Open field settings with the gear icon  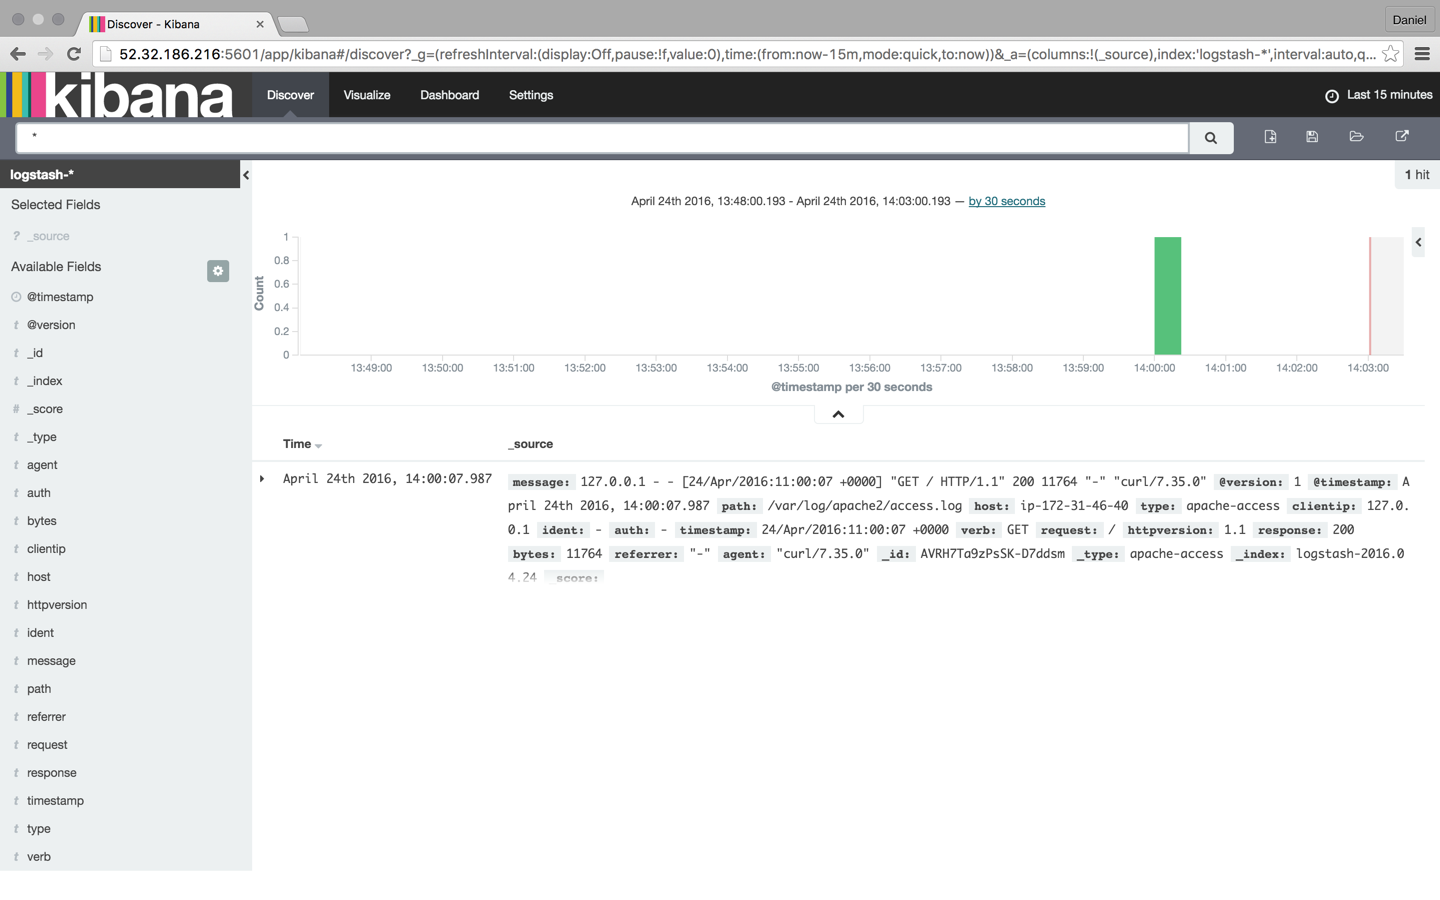click(x=218, y=270)
